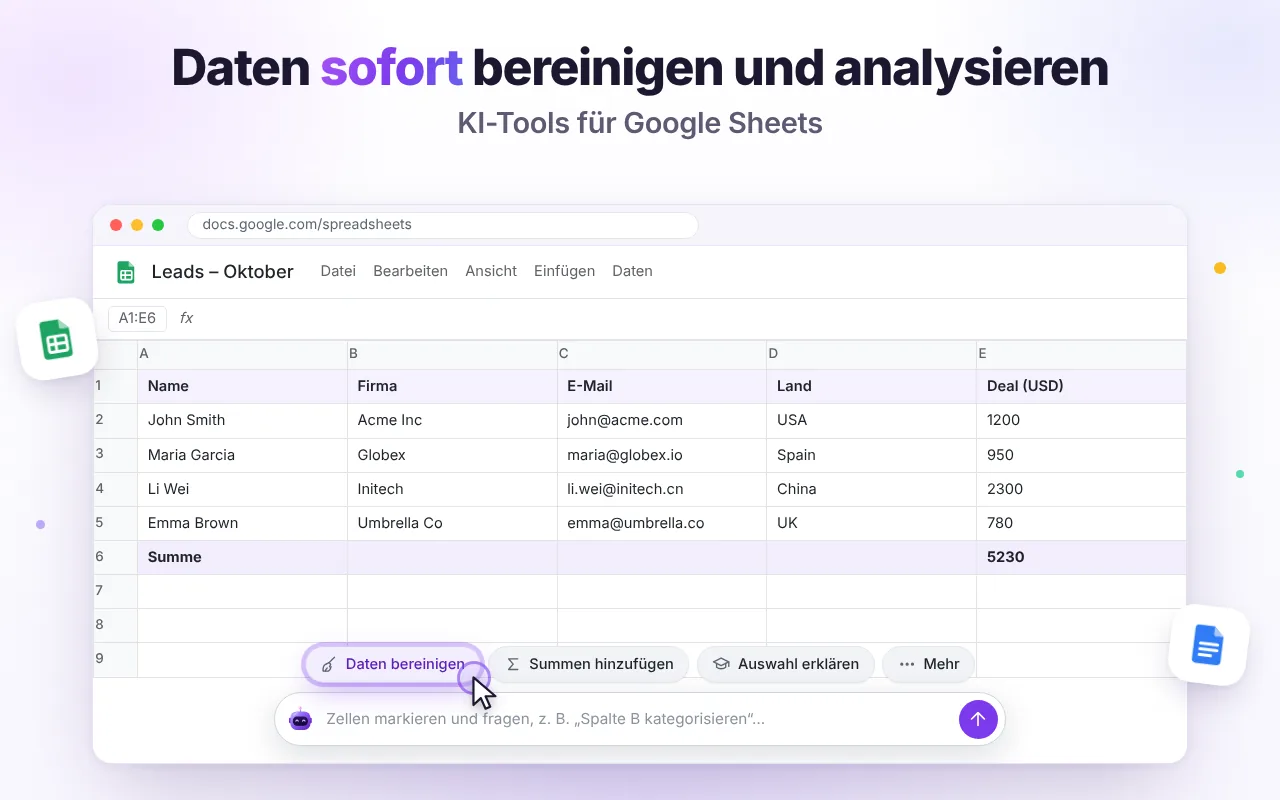Select column E header
Screen dimensions: 1280x800
coord(1081,354)
